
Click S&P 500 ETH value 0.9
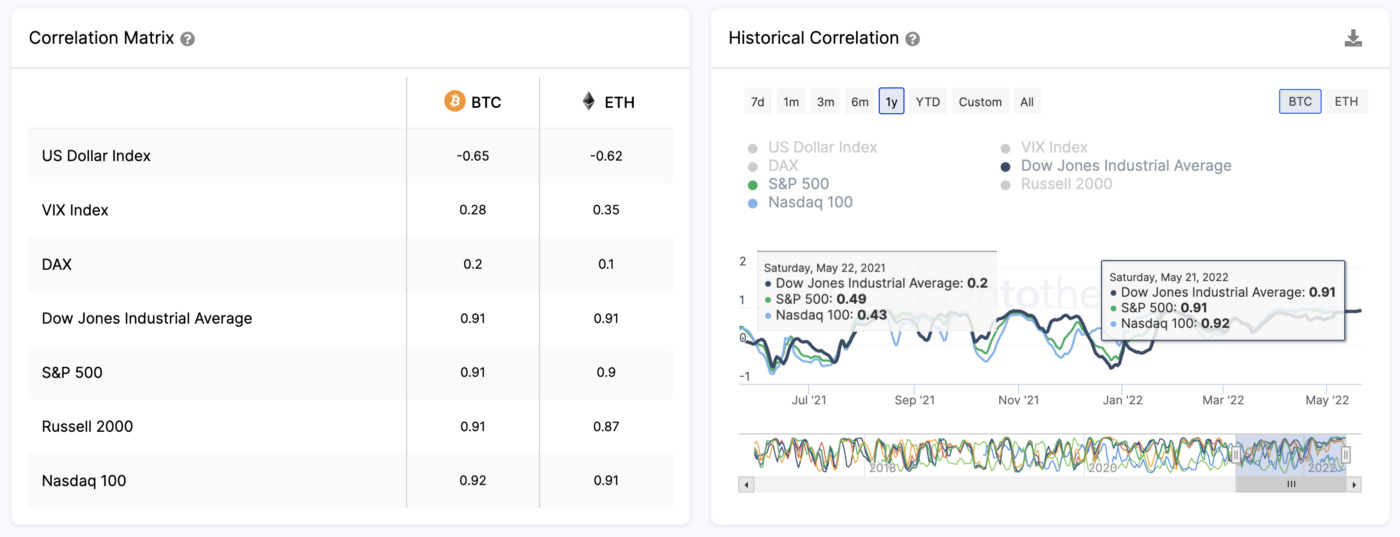[606, 372]
